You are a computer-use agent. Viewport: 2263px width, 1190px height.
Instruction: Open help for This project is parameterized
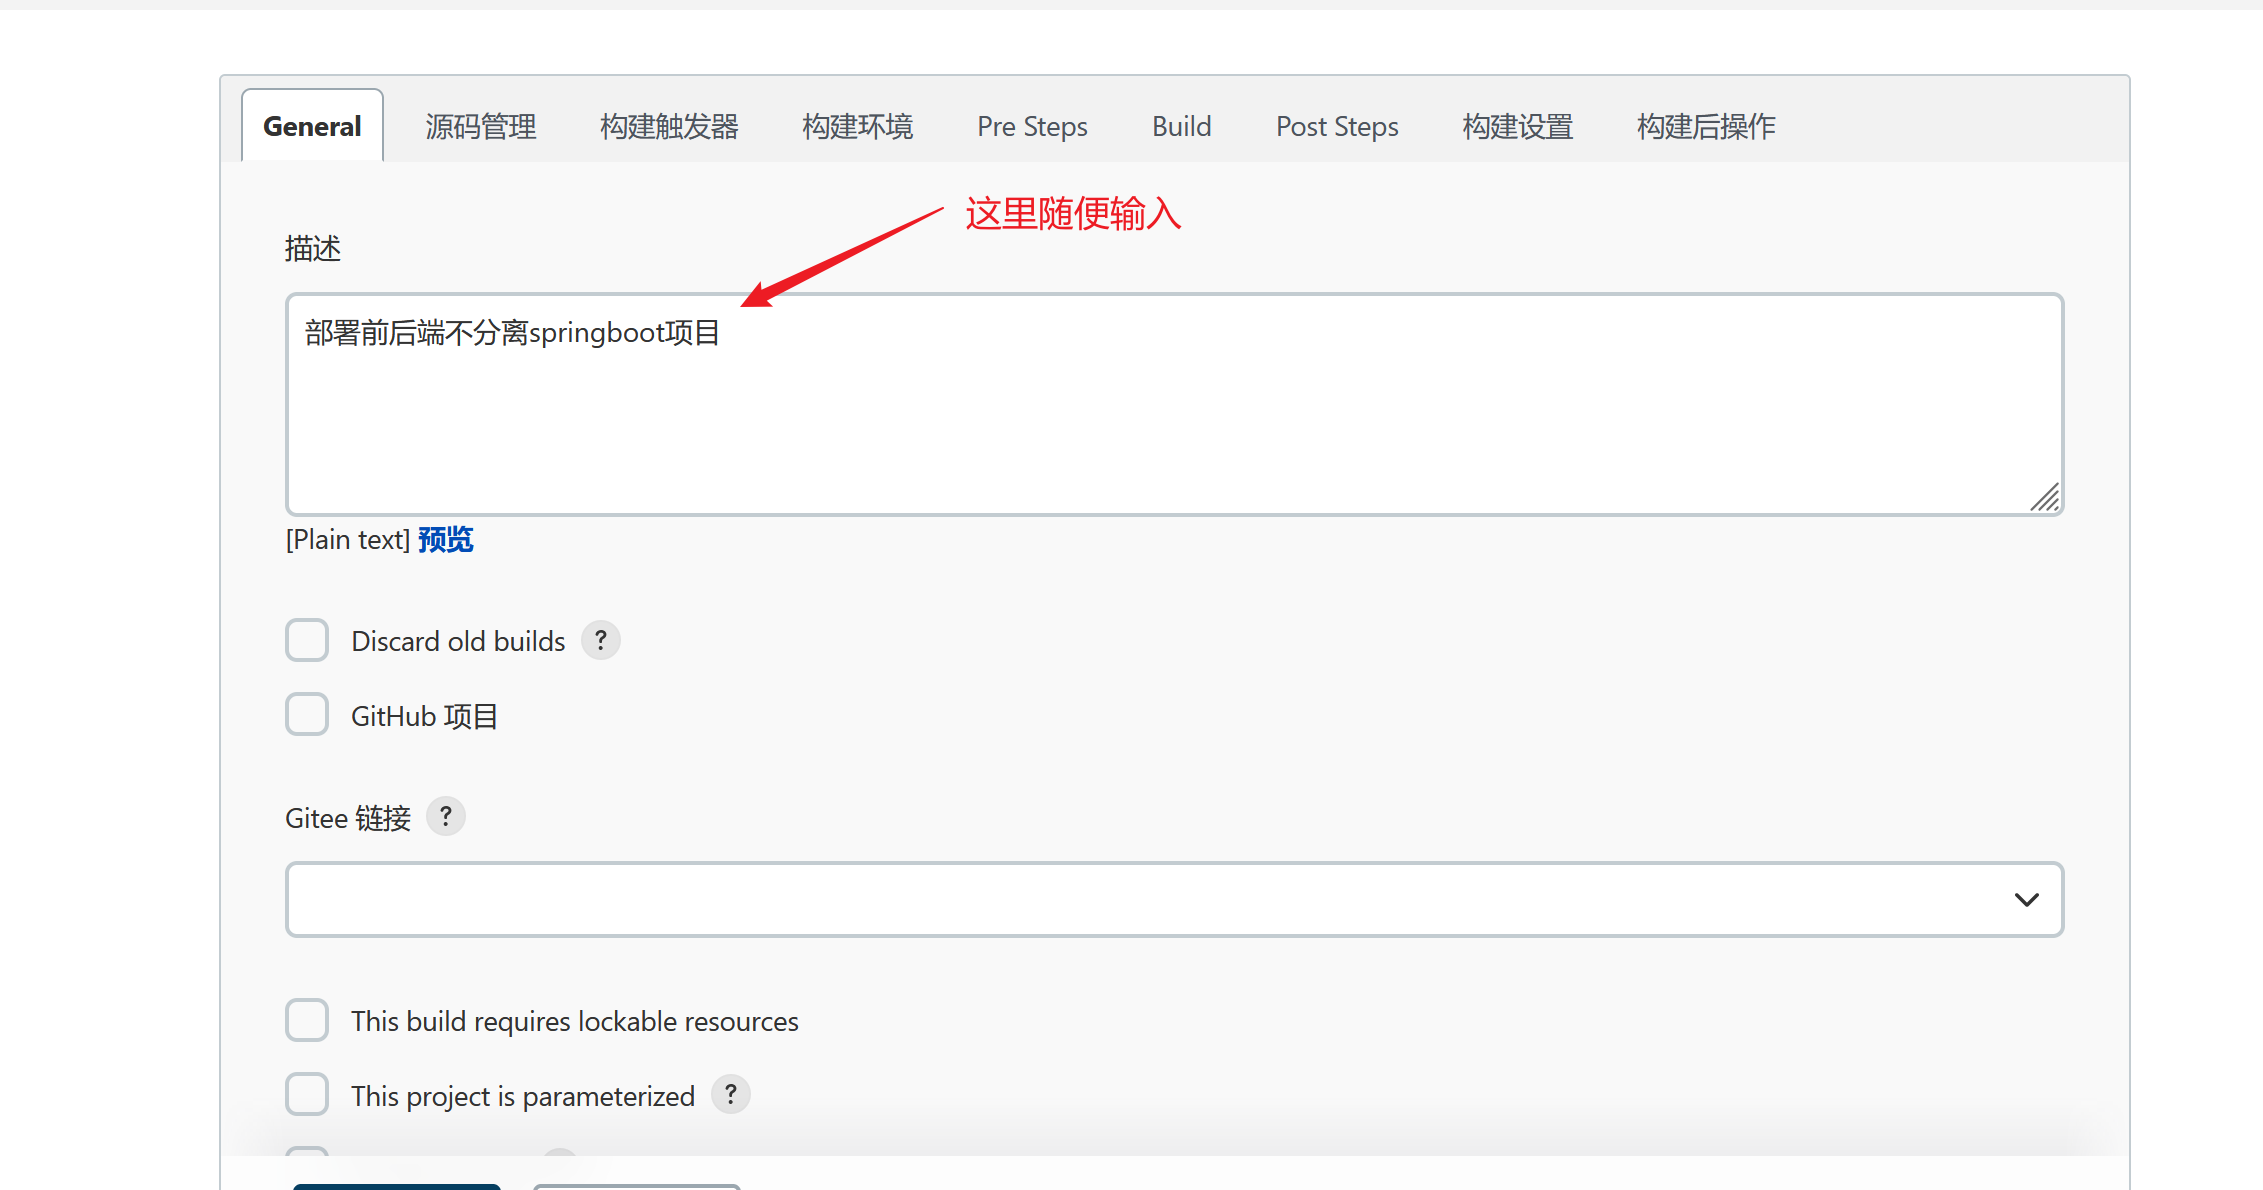(x=731, y=1095)
